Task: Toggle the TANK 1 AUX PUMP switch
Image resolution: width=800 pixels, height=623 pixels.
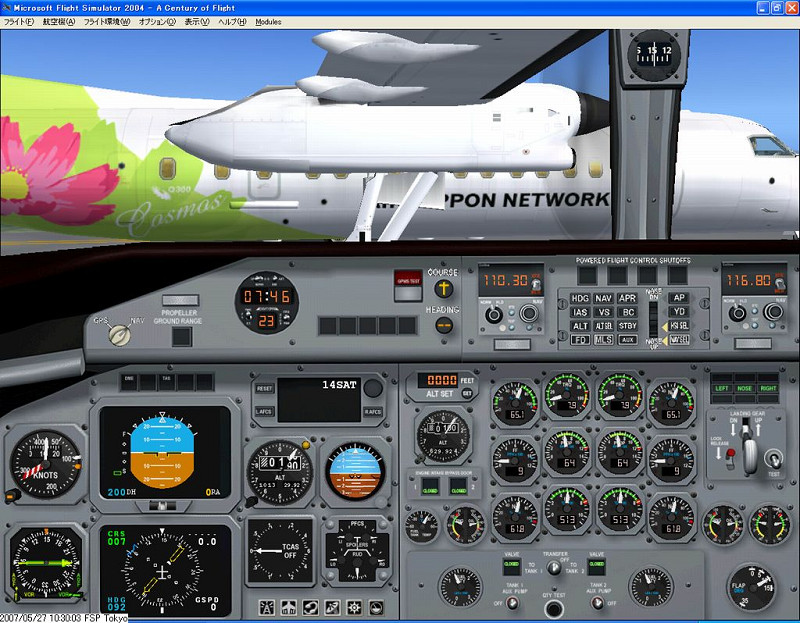Action: tap(512, 603)
